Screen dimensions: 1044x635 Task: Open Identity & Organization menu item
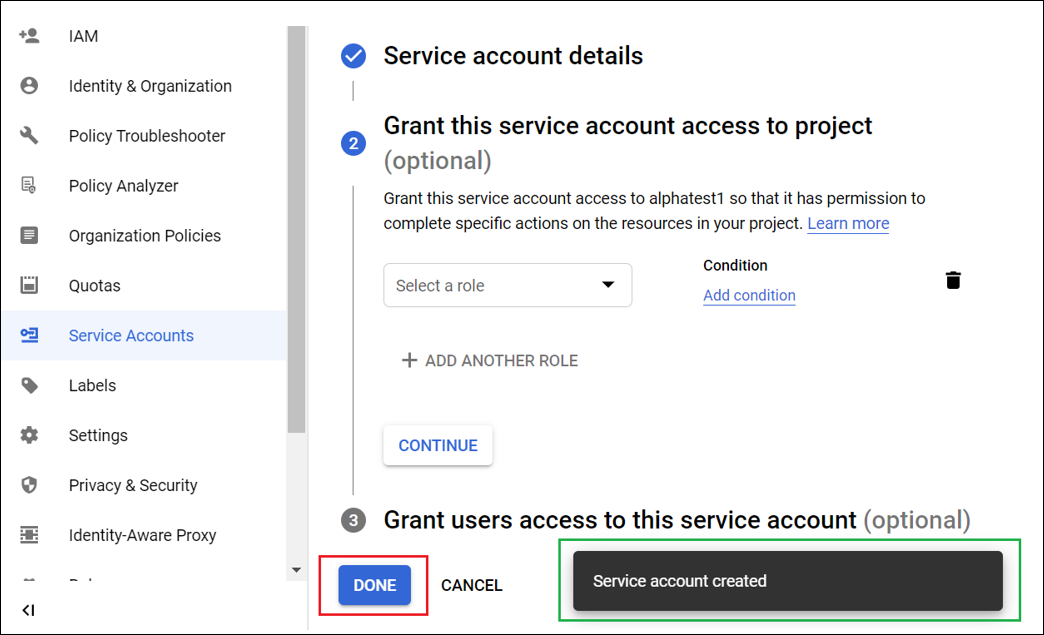coord(150,86)
